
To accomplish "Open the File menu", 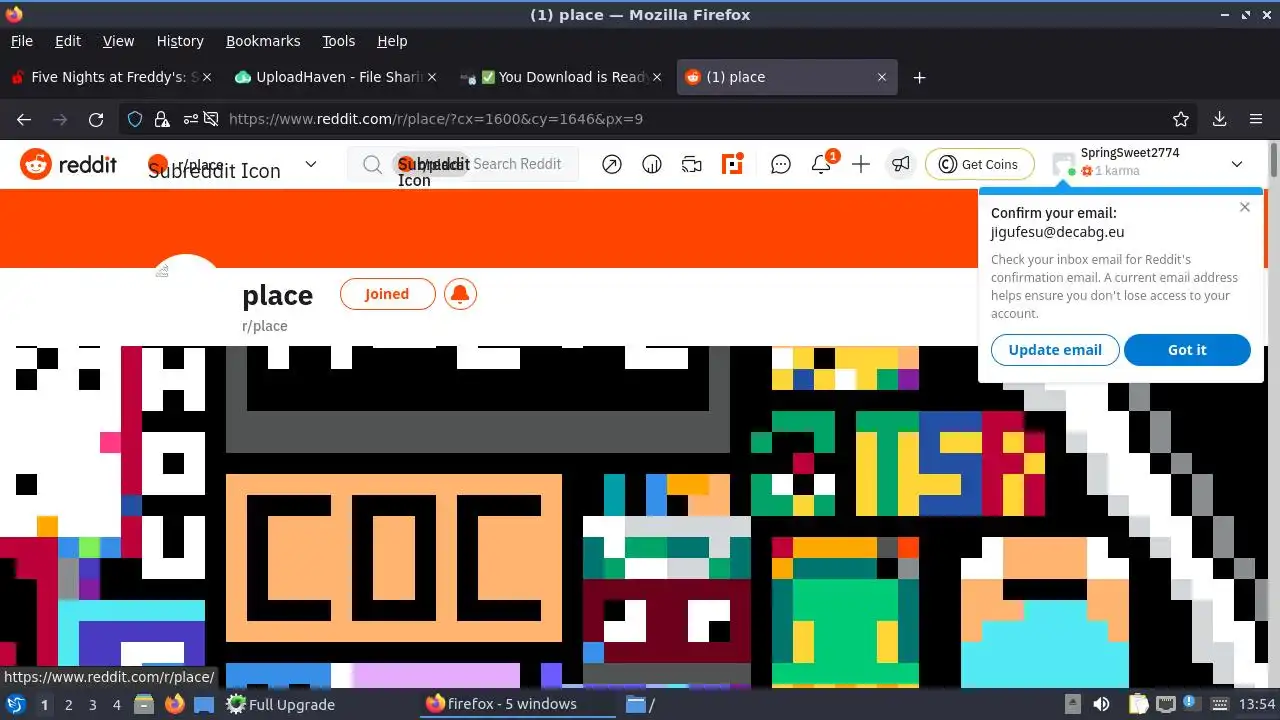I will pyautogui.click(x=21, y=41).
